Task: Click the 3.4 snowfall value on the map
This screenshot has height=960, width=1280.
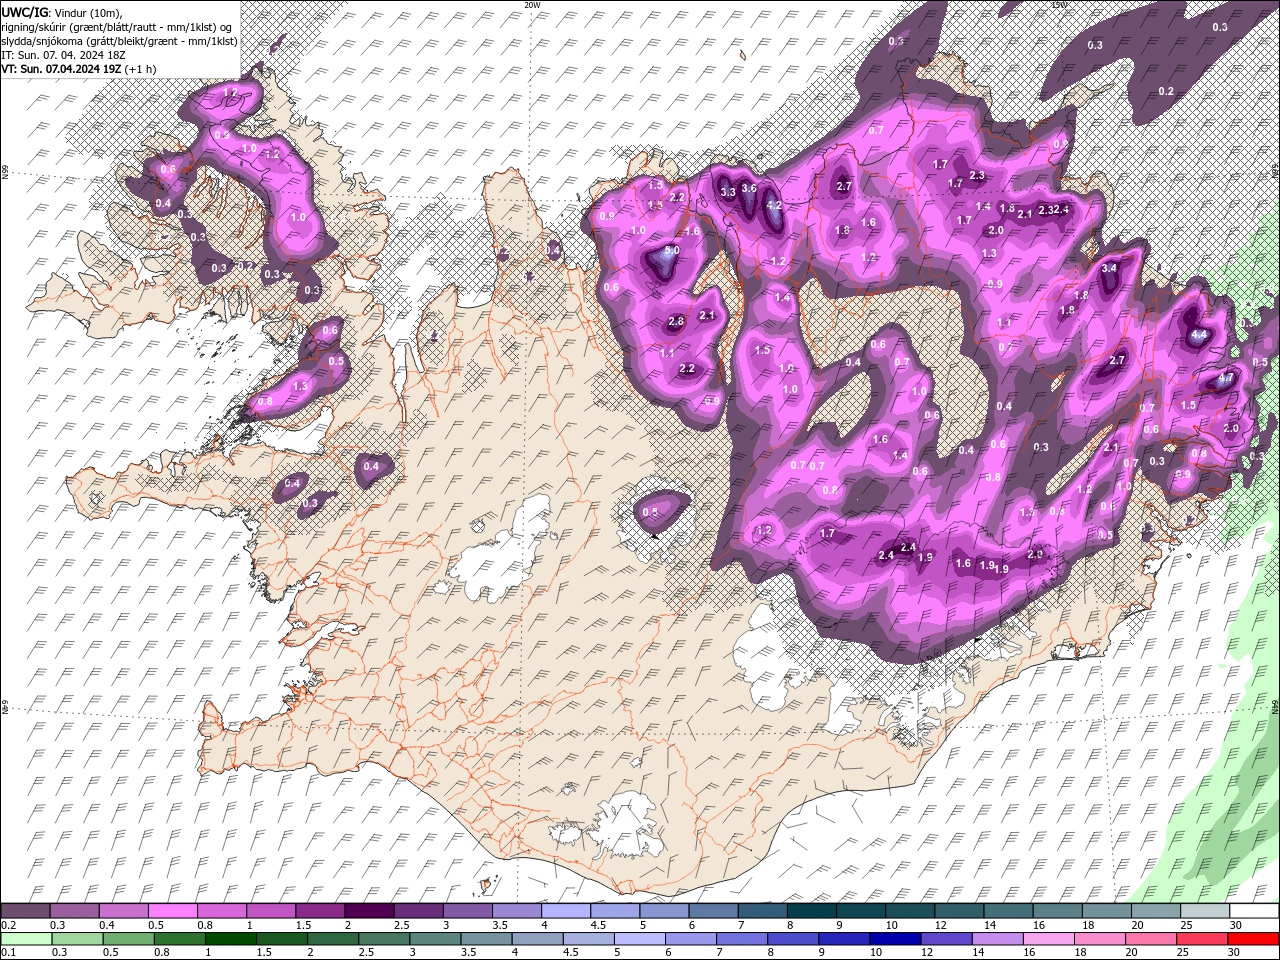Action: [x=1109, y=268]
